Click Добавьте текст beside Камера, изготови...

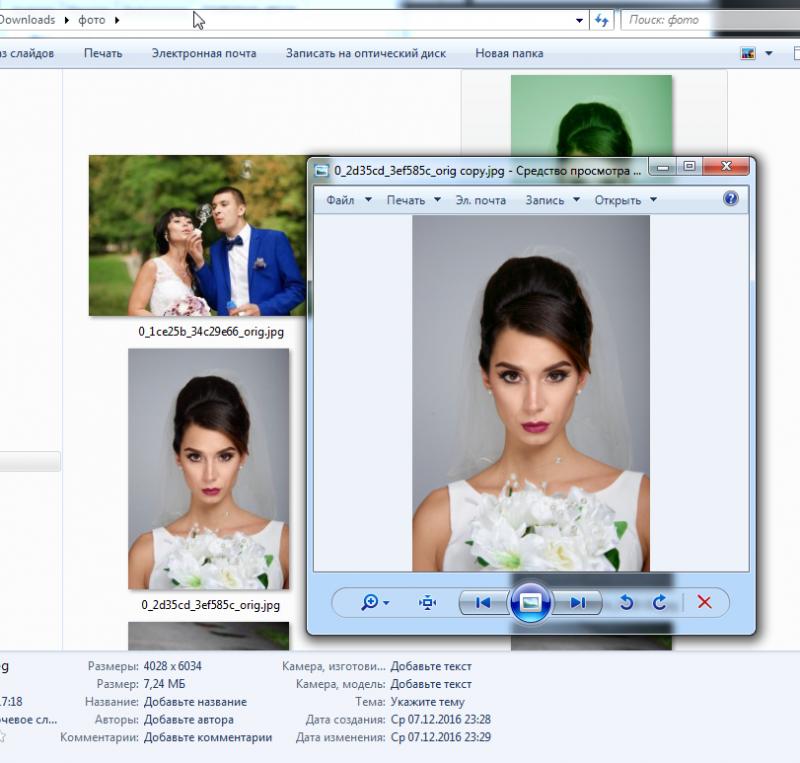click(431, 667)
